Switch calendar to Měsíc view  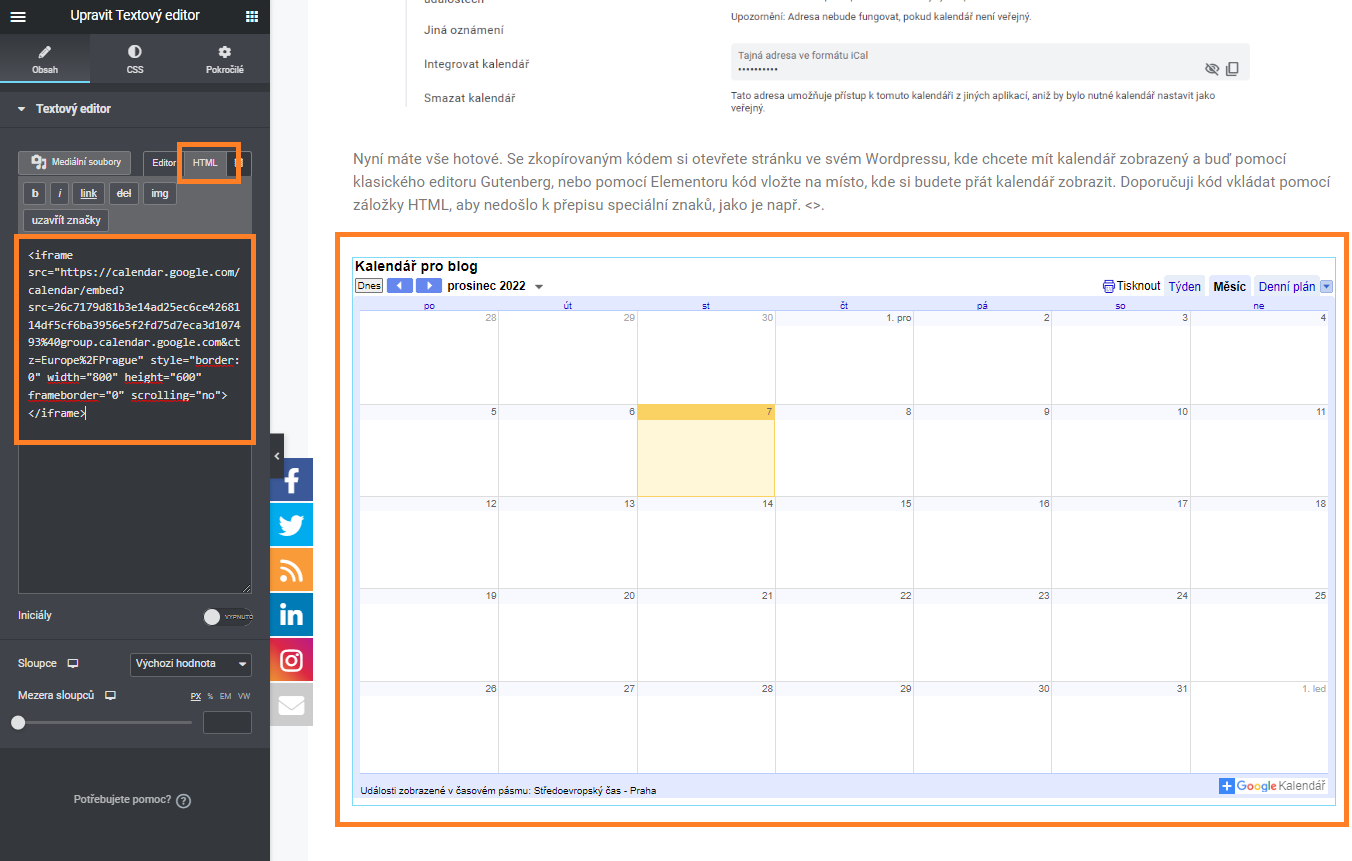[1229, 286]
